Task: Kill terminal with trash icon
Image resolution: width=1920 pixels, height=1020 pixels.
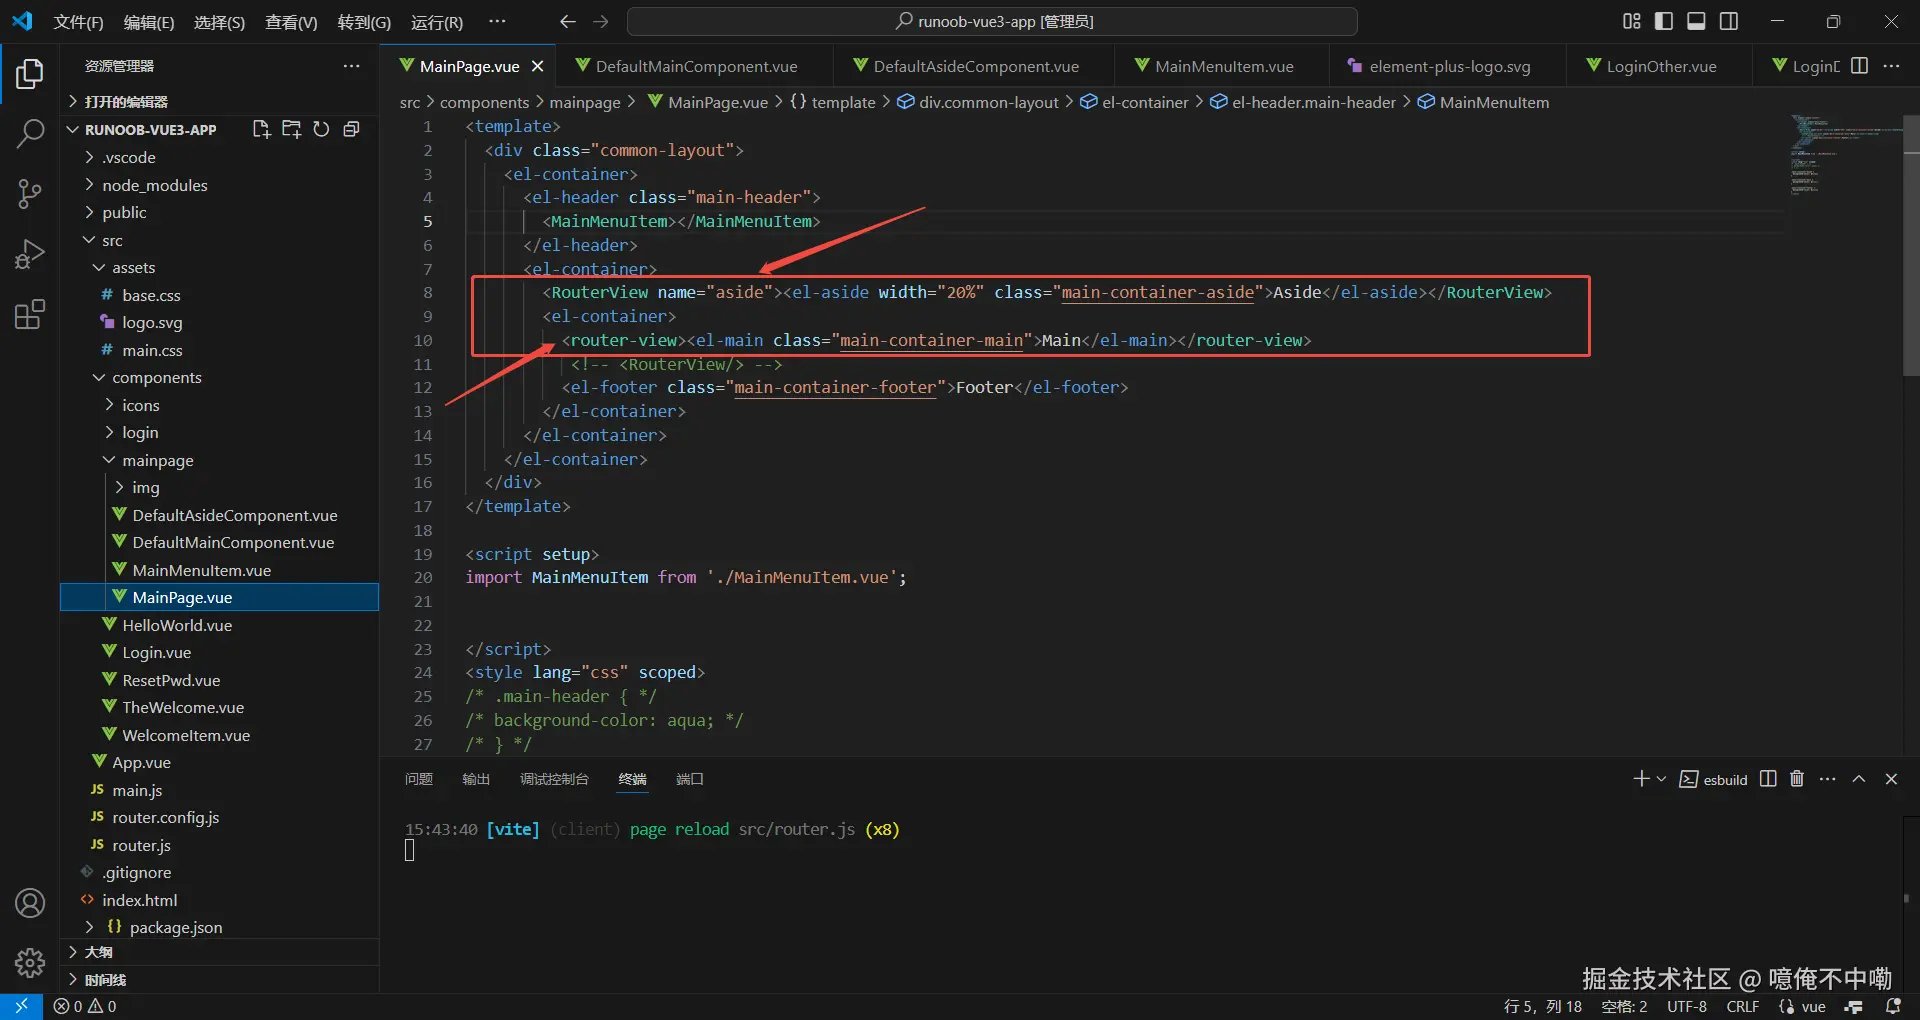Action: tap(1797, 779)
